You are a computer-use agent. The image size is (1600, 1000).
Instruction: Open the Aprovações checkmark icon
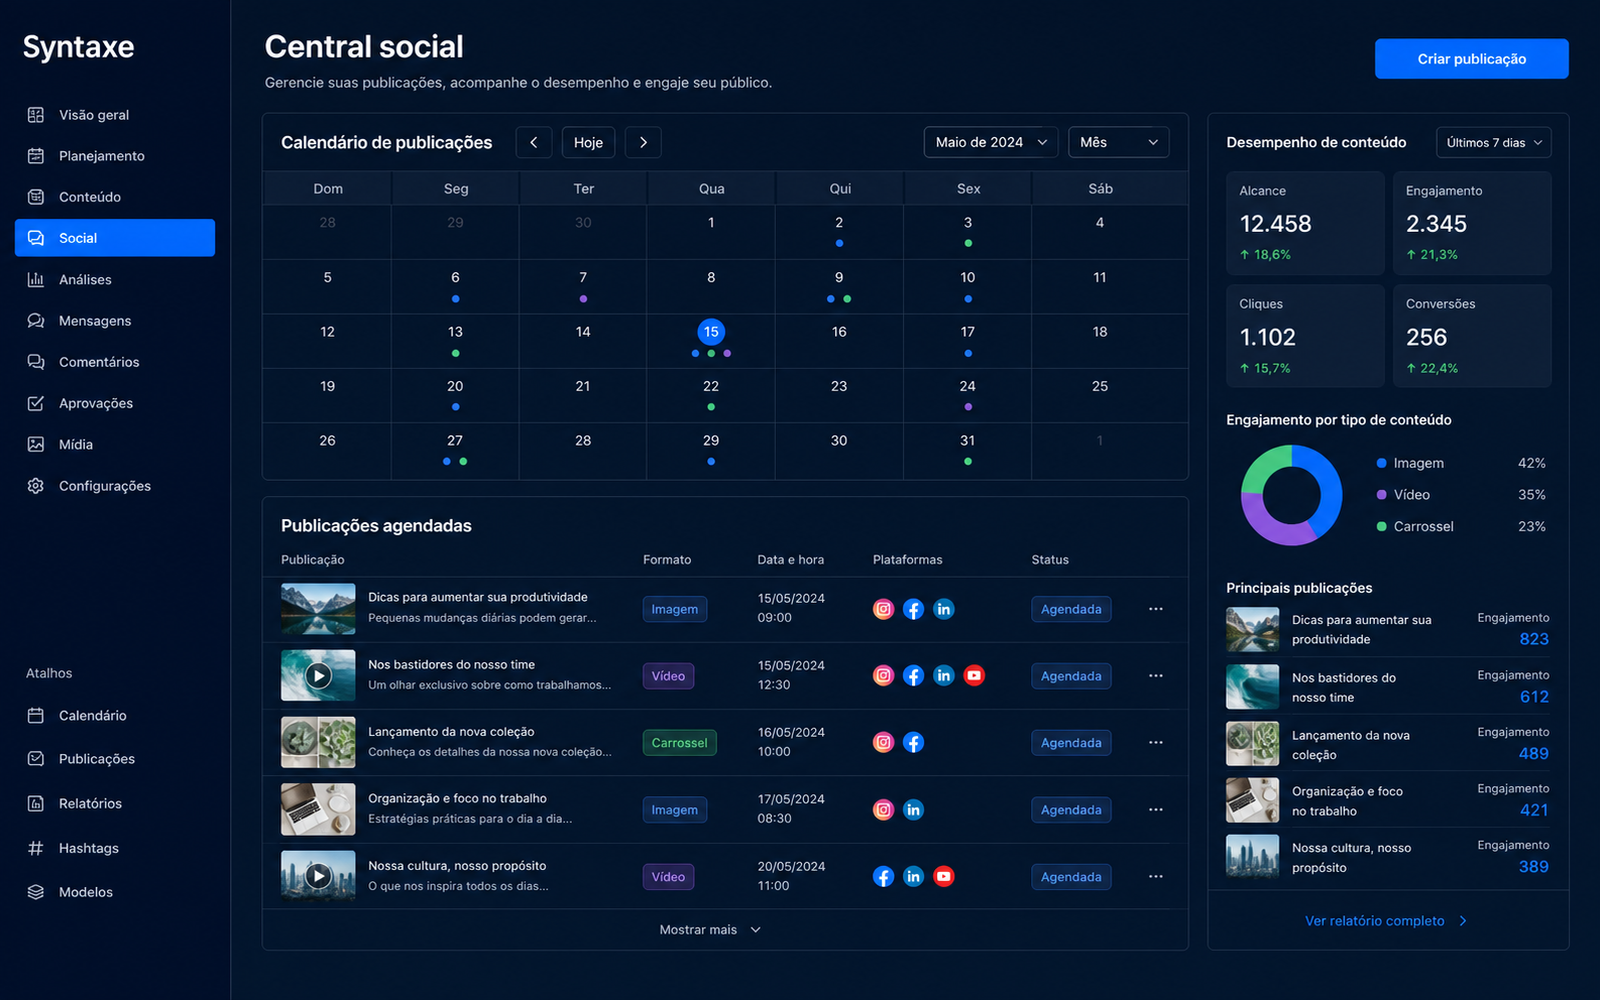click(36, 403)
